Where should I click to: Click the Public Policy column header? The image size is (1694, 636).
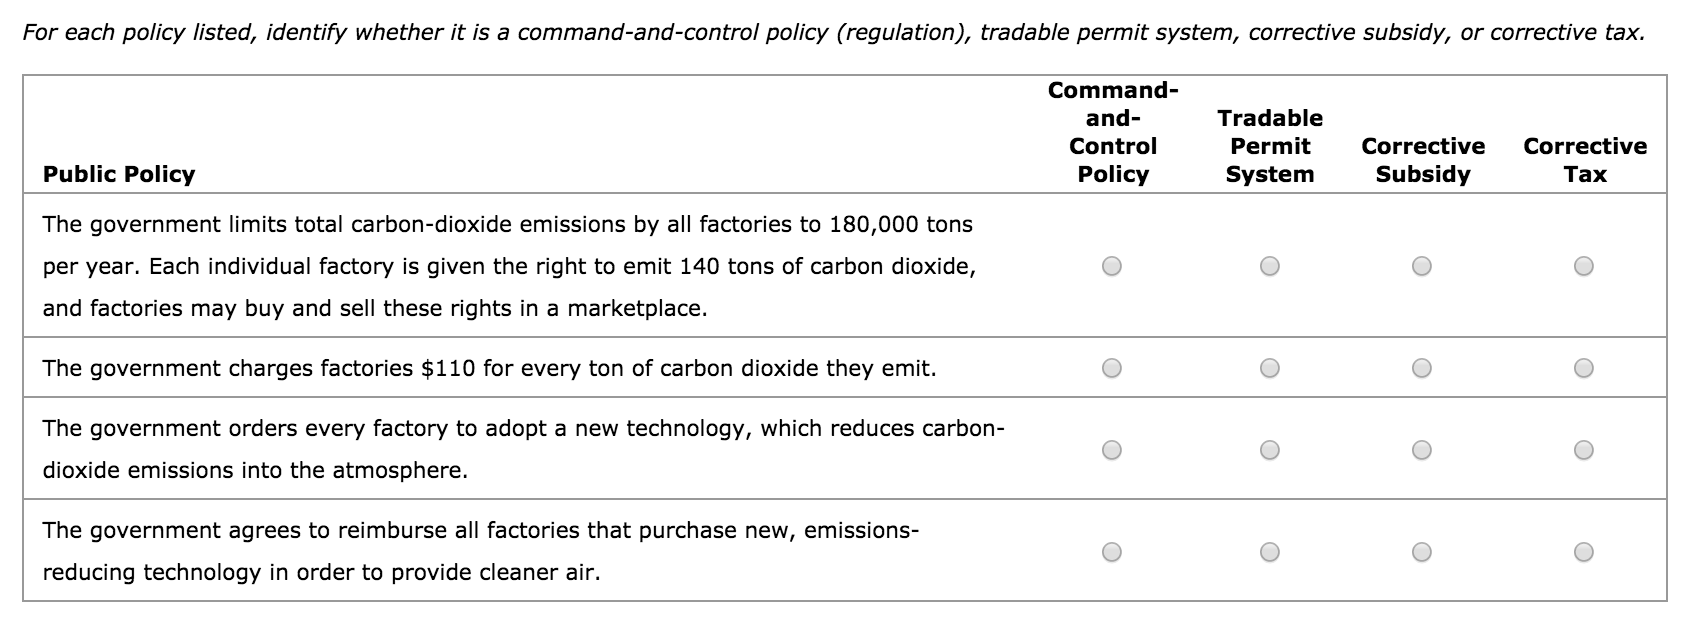(x=120, y=173)
